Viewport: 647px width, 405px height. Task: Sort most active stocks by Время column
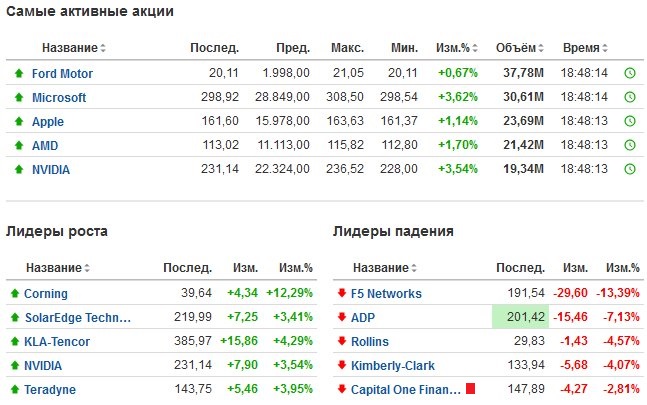coord(585,48)
